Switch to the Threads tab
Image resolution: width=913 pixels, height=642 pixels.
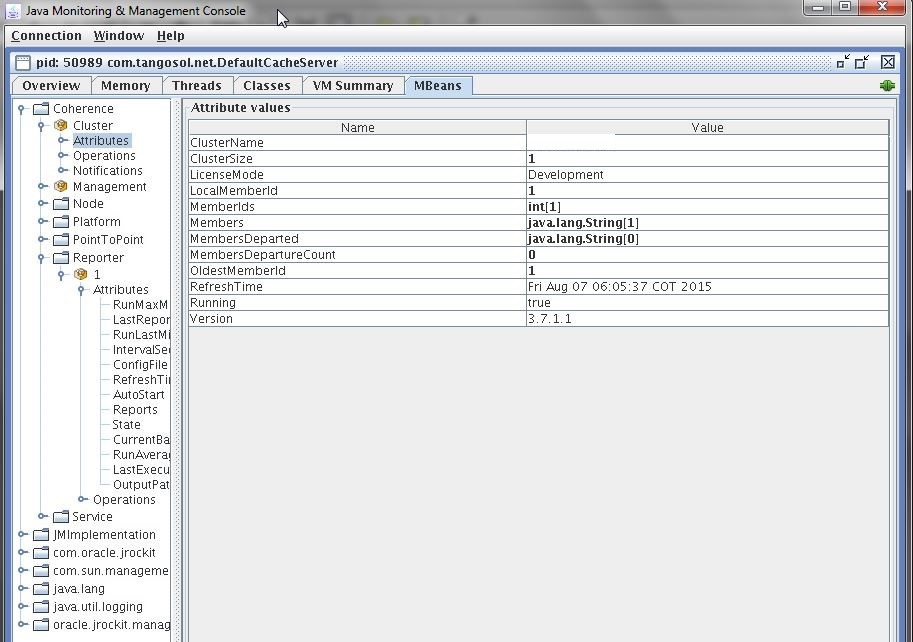197,86
